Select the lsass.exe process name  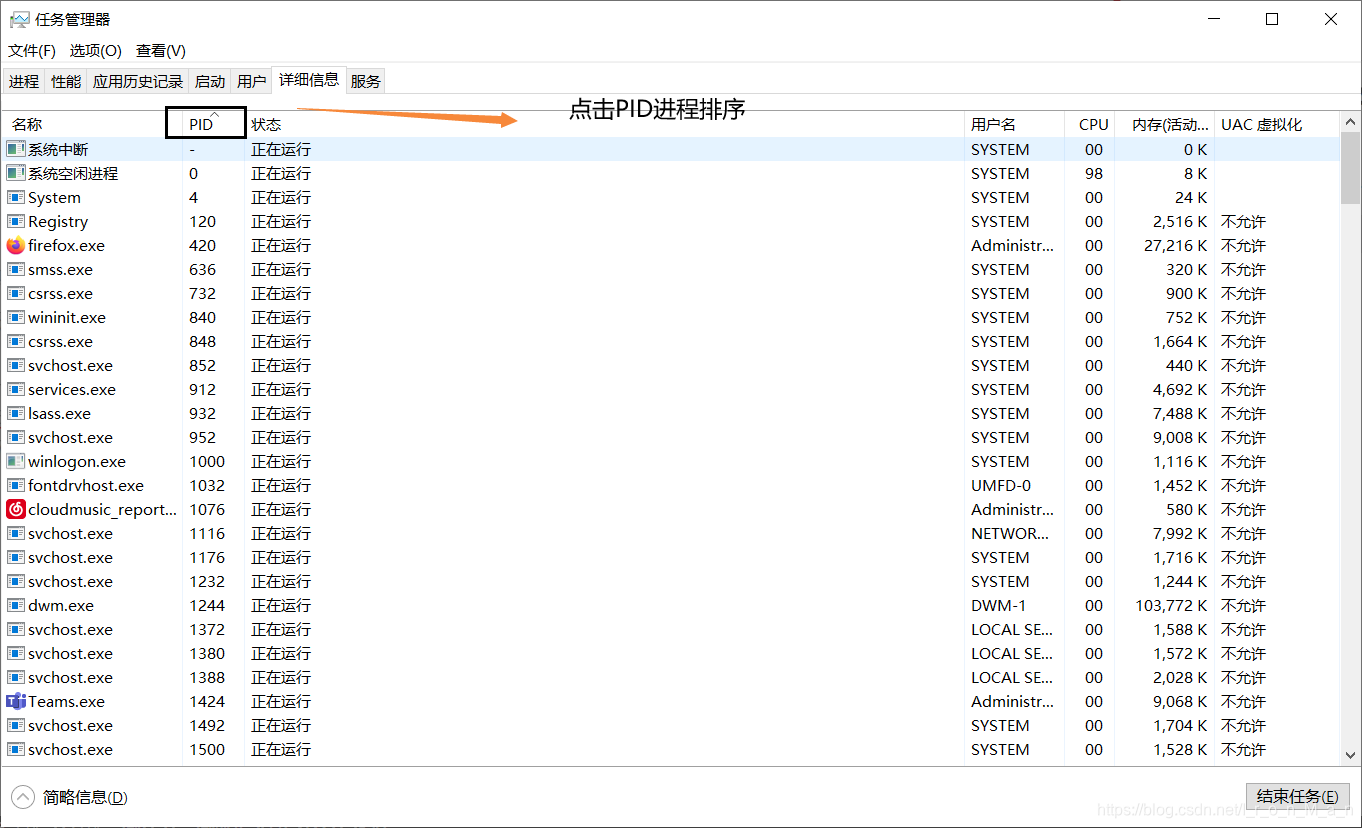pos(59,413)
